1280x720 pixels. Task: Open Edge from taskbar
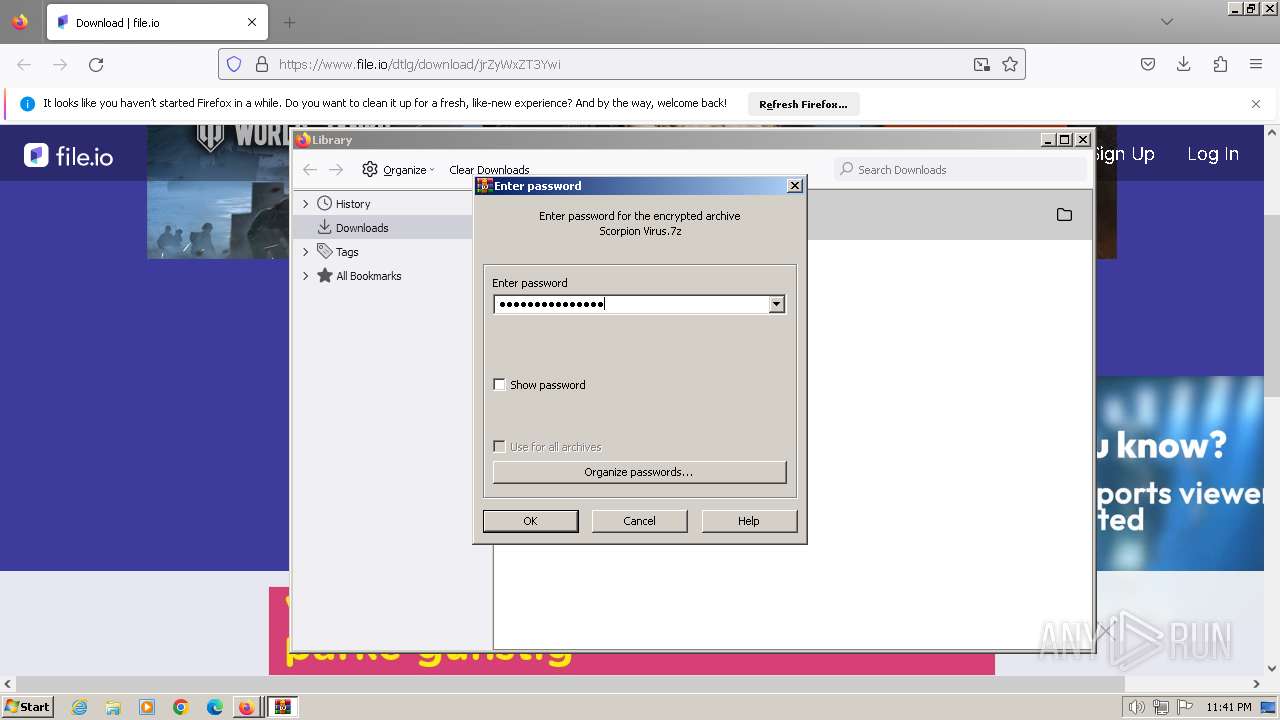215,707
